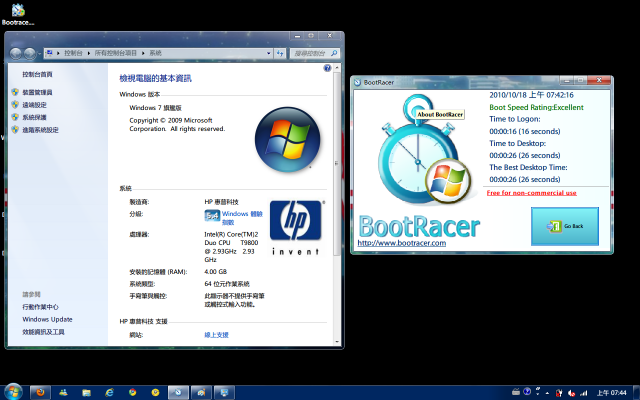Image resolution: width=640 pixels, height=400 pixels.
Task: Select 所有控制台項目 breadcrumb segment
Action: 116,53
